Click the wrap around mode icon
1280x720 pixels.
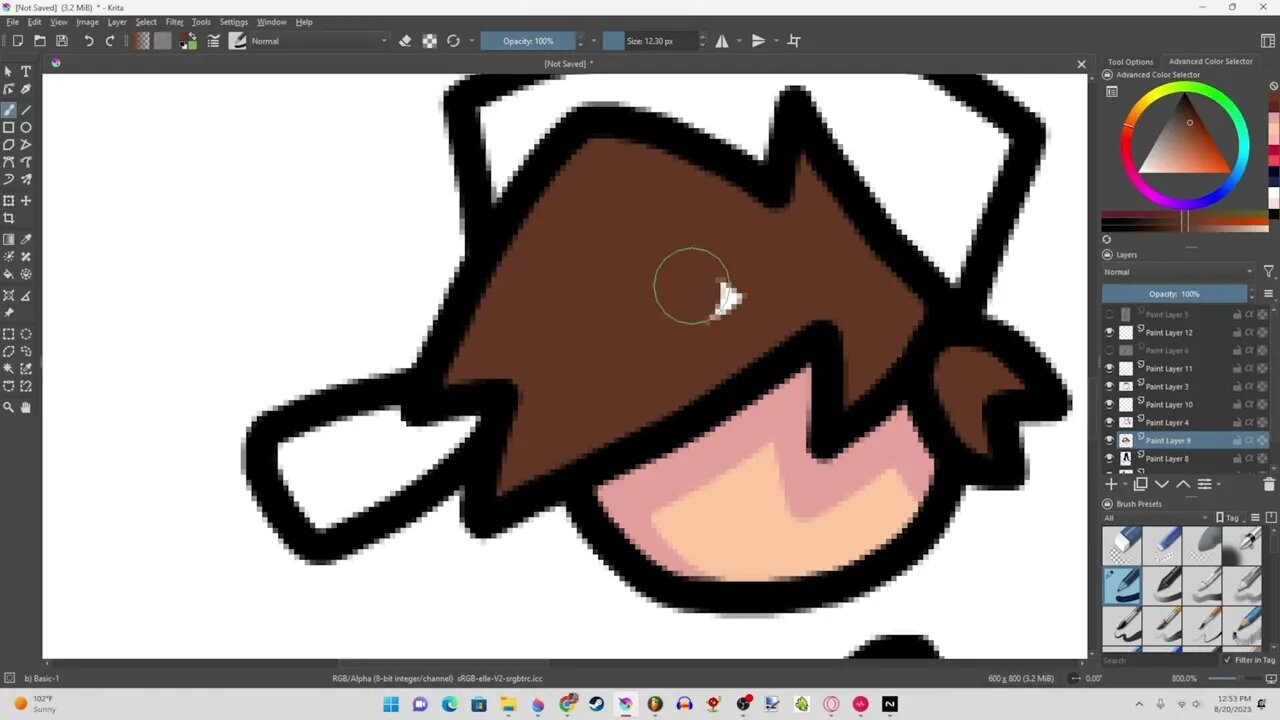pos(794,41)
